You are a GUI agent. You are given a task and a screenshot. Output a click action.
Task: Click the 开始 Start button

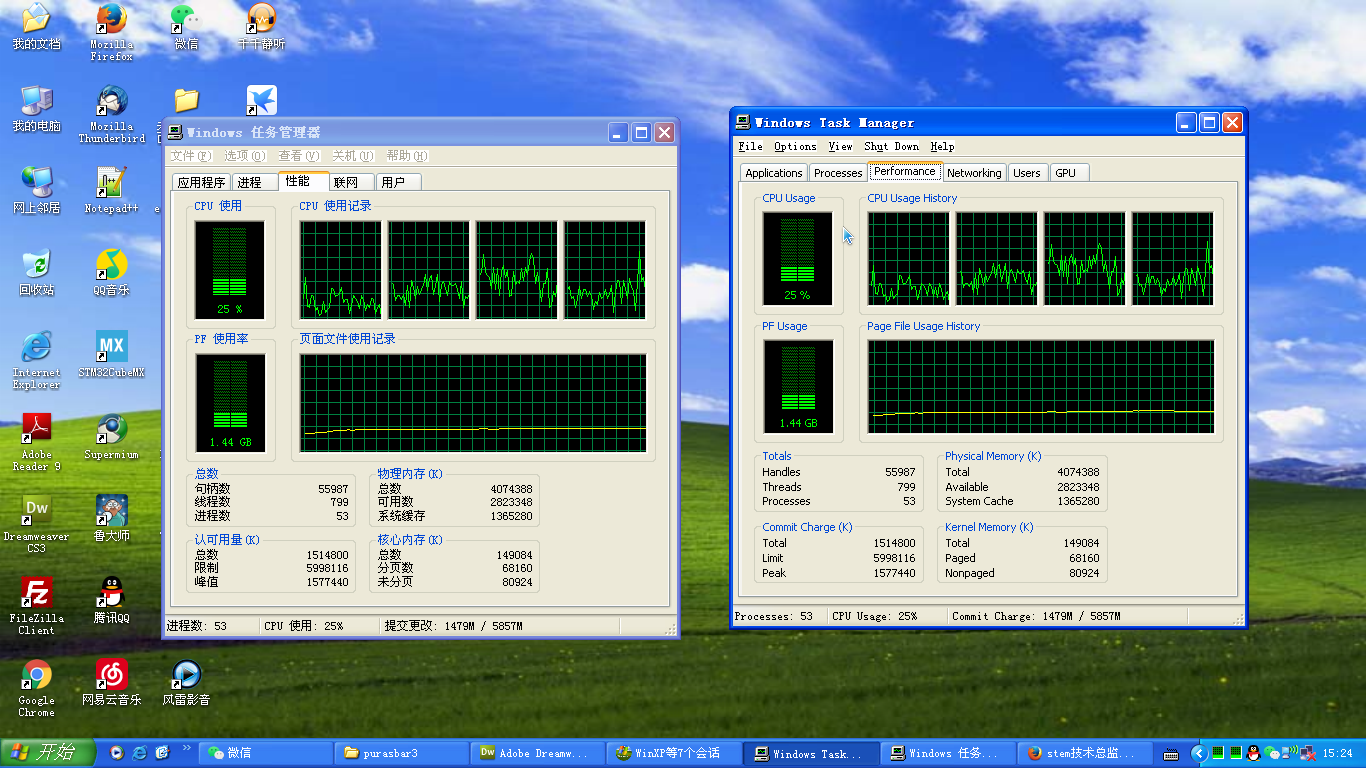tap(48, 753)
